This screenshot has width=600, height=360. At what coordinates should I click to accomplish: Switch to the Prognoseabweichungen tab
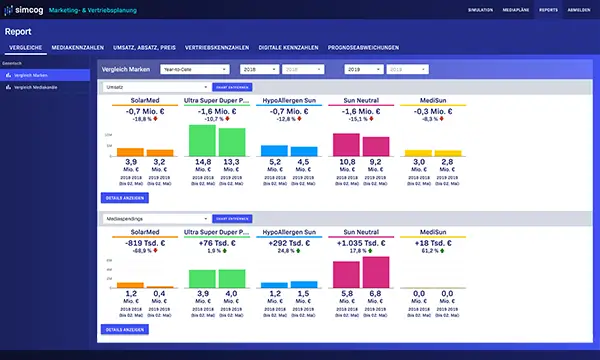coord(363,47)
